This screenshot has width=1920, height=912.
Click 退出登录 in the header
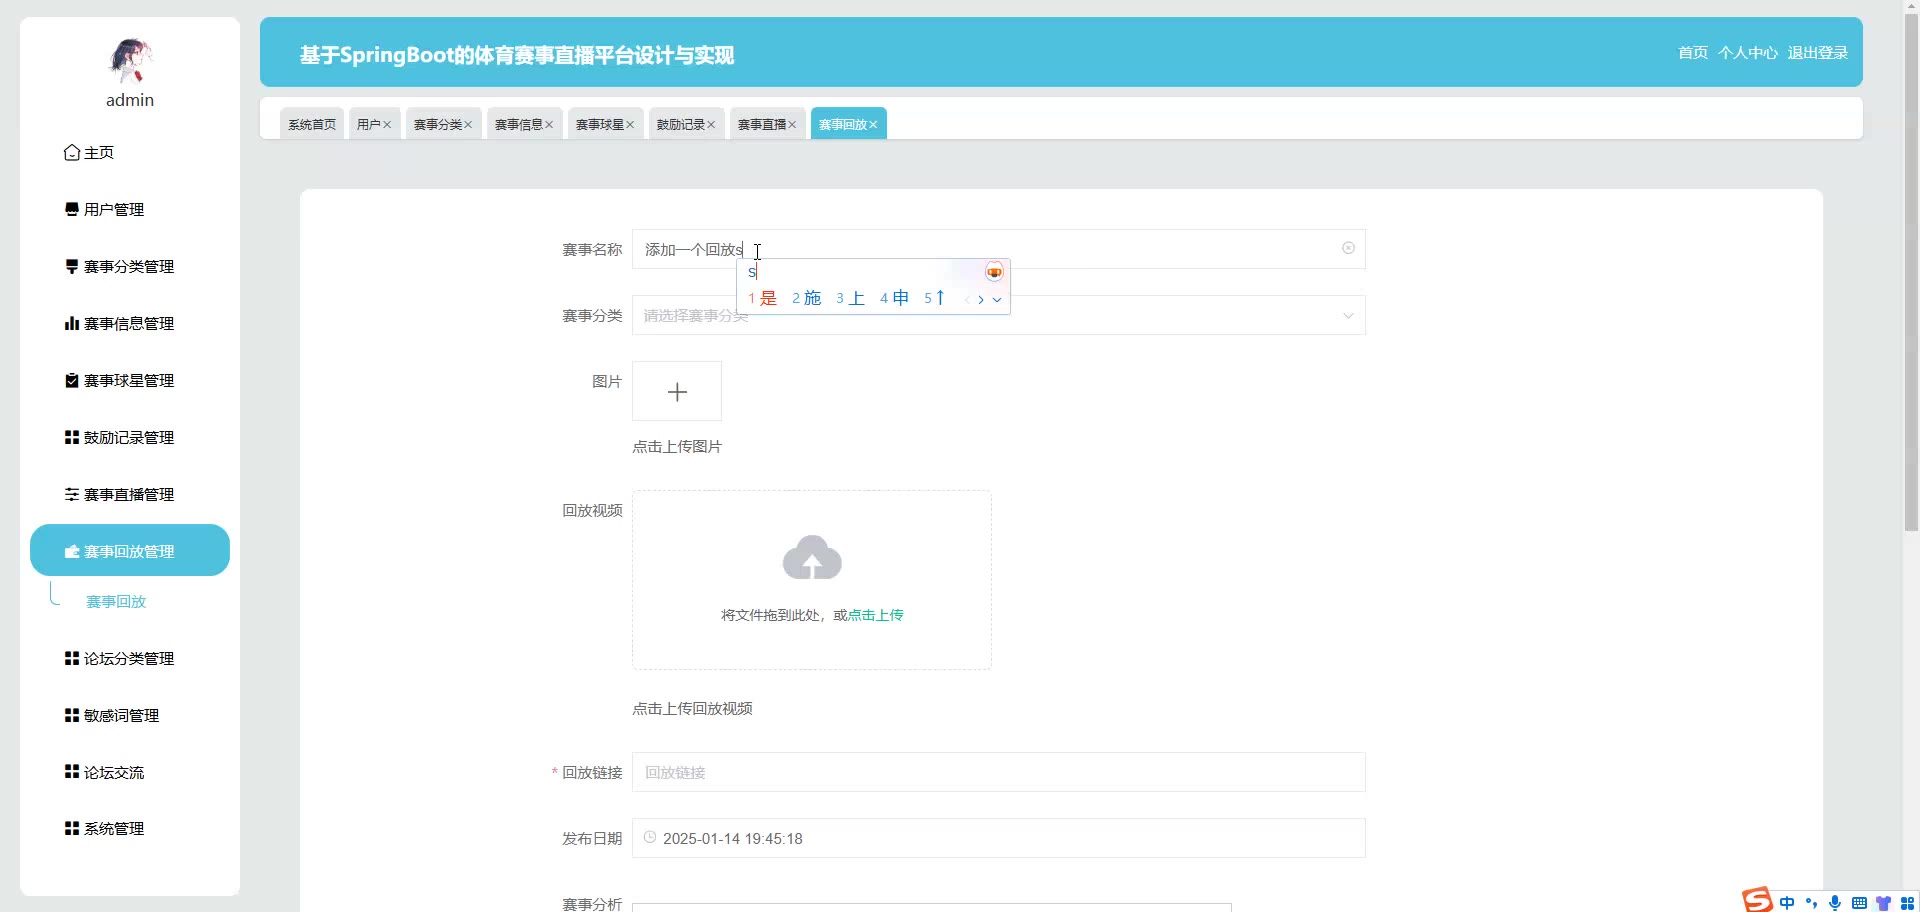pyautogui.click(x=1817, y=53)
